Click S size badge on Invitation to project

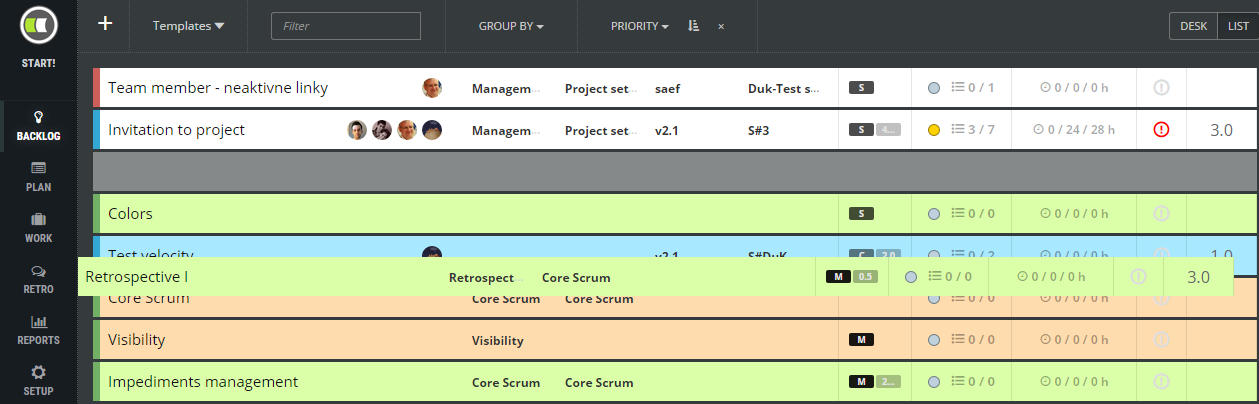(861, 130)
